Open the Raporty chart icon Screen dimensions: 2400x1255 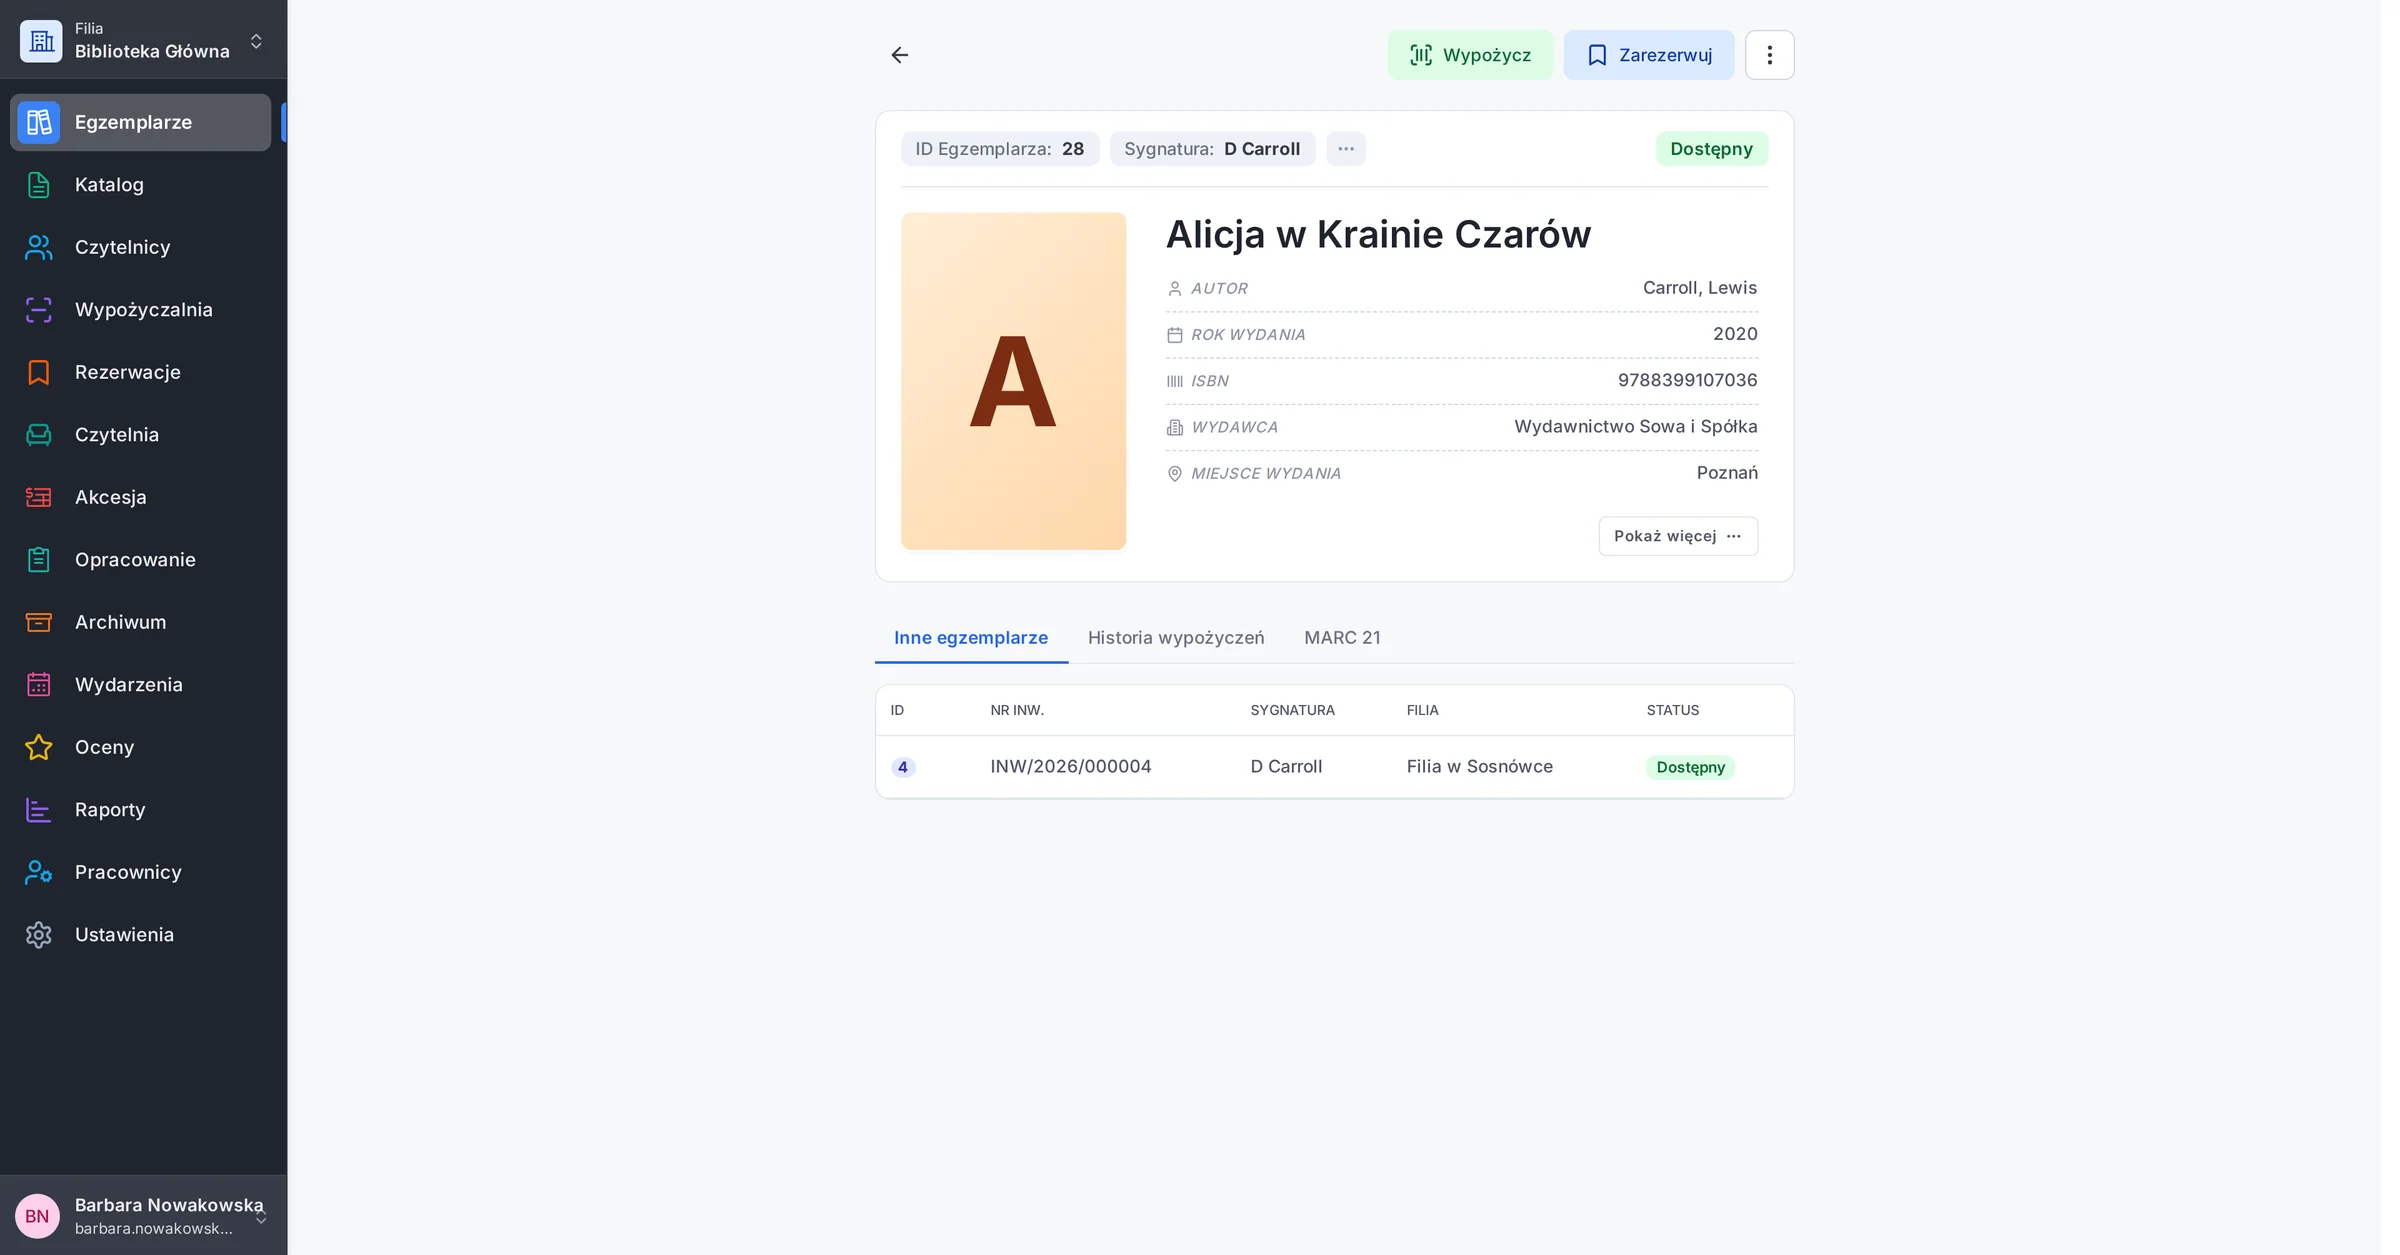[38, 810]
